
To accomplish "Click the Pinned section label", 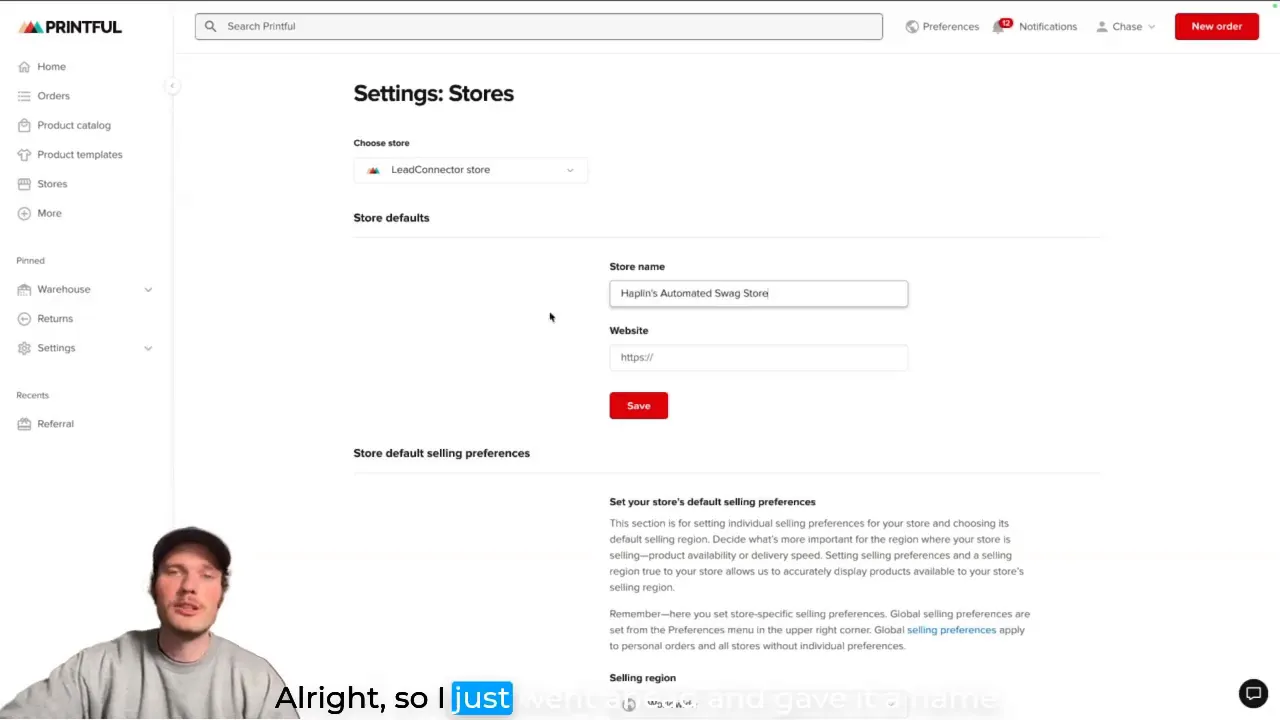I will tap(30, 261).
